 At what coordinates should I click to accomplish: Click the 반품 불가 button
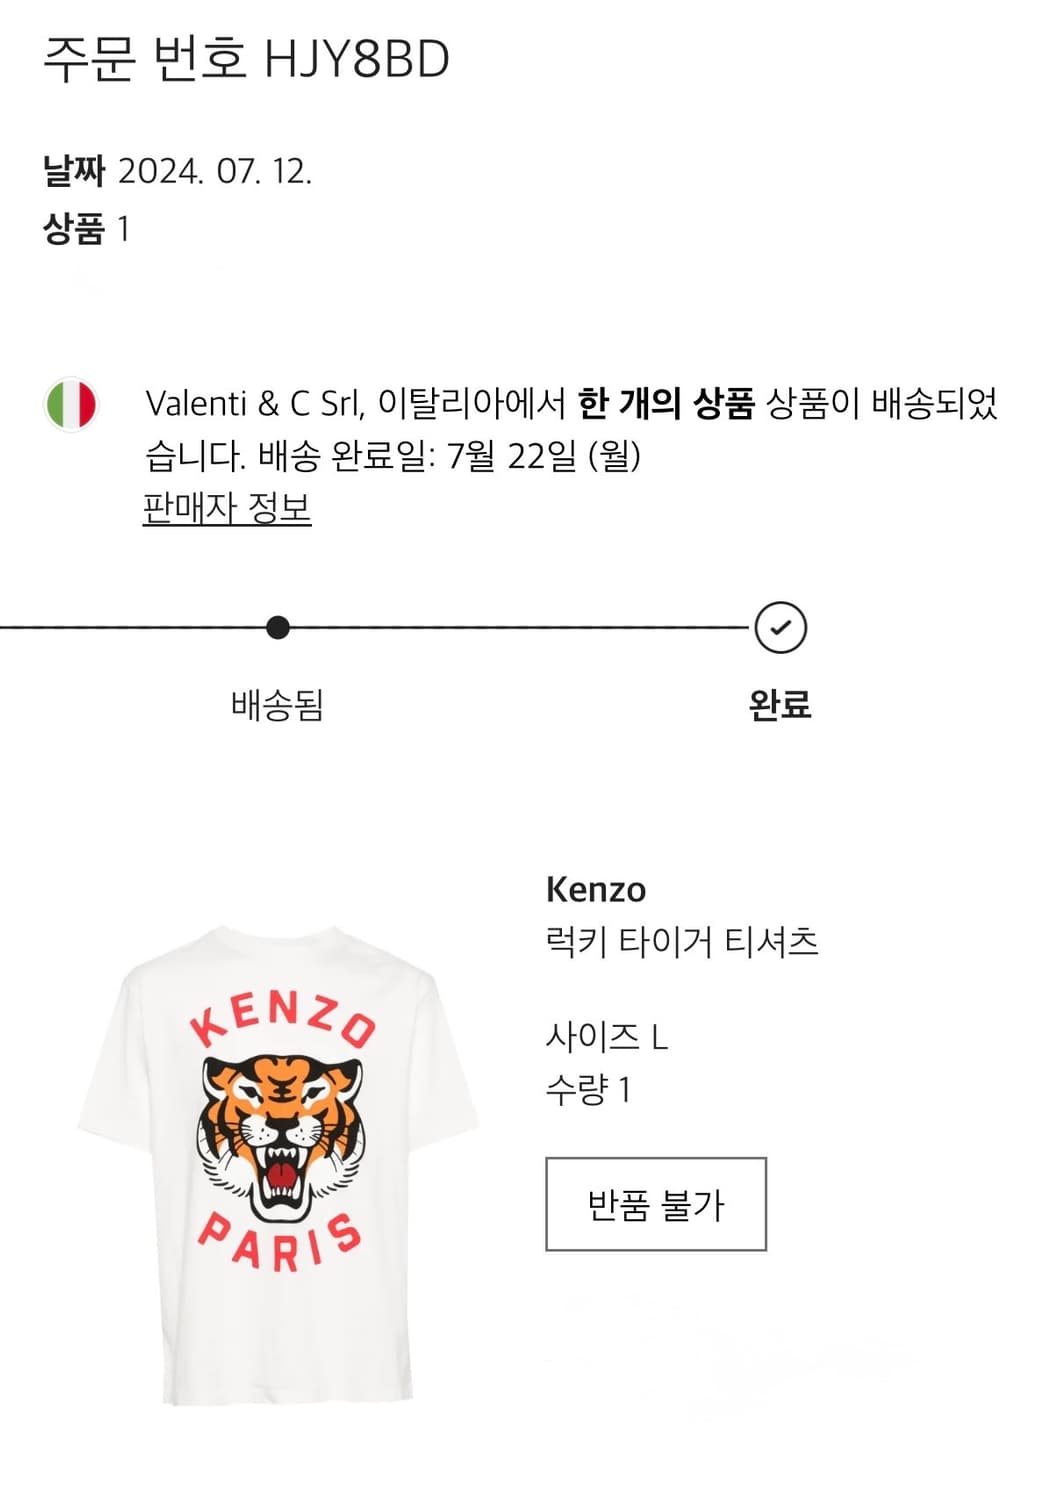(x=655, y=1206)
